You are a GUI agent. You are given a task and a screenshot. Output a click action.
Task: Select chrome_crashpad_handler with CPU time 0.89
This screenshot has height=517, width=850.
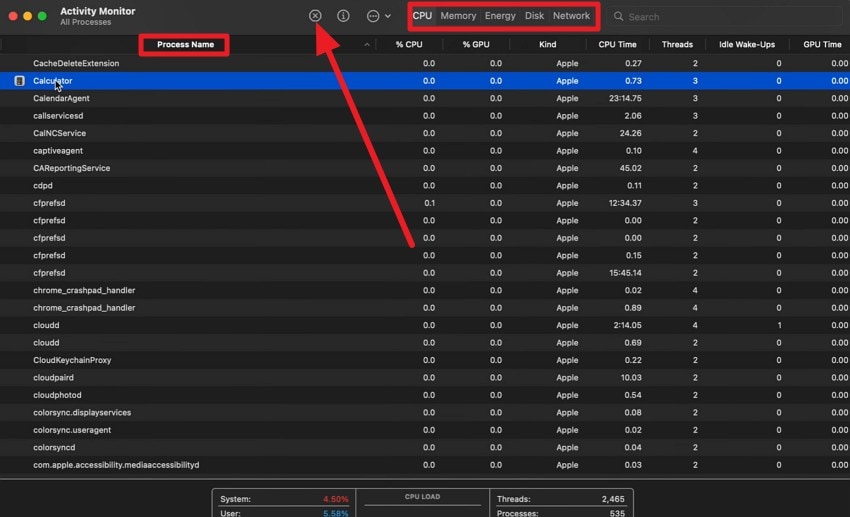click(425, 308)
